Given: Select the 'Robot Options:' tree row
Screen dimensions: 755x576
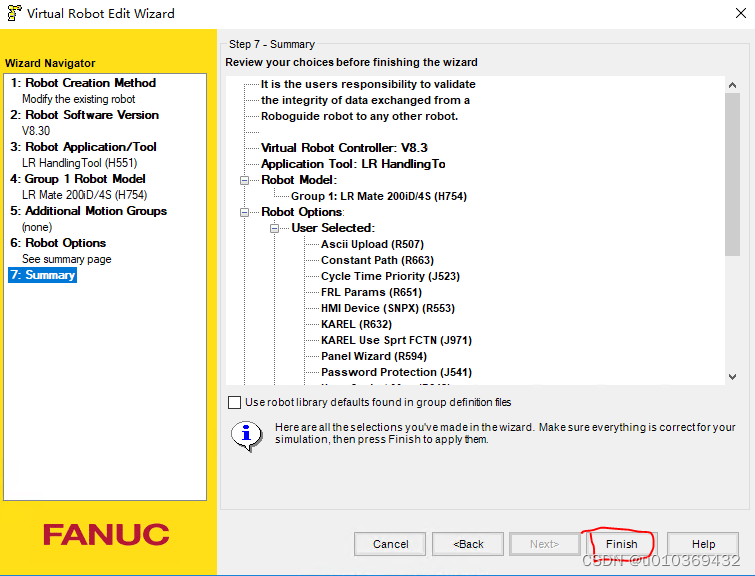Looking at the screenshot, I should click(302, 212).
